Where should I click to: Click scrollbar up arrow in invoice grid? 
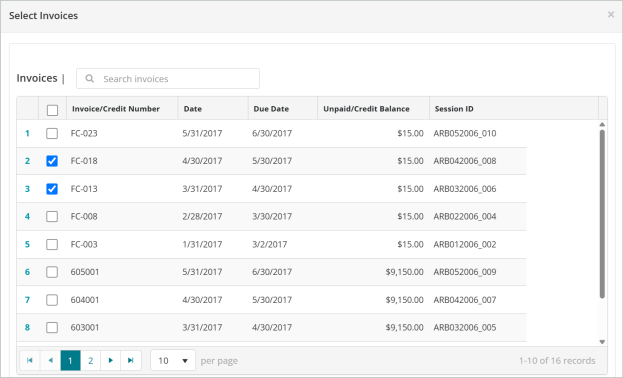pyautogui.click(x=602, y=124)
